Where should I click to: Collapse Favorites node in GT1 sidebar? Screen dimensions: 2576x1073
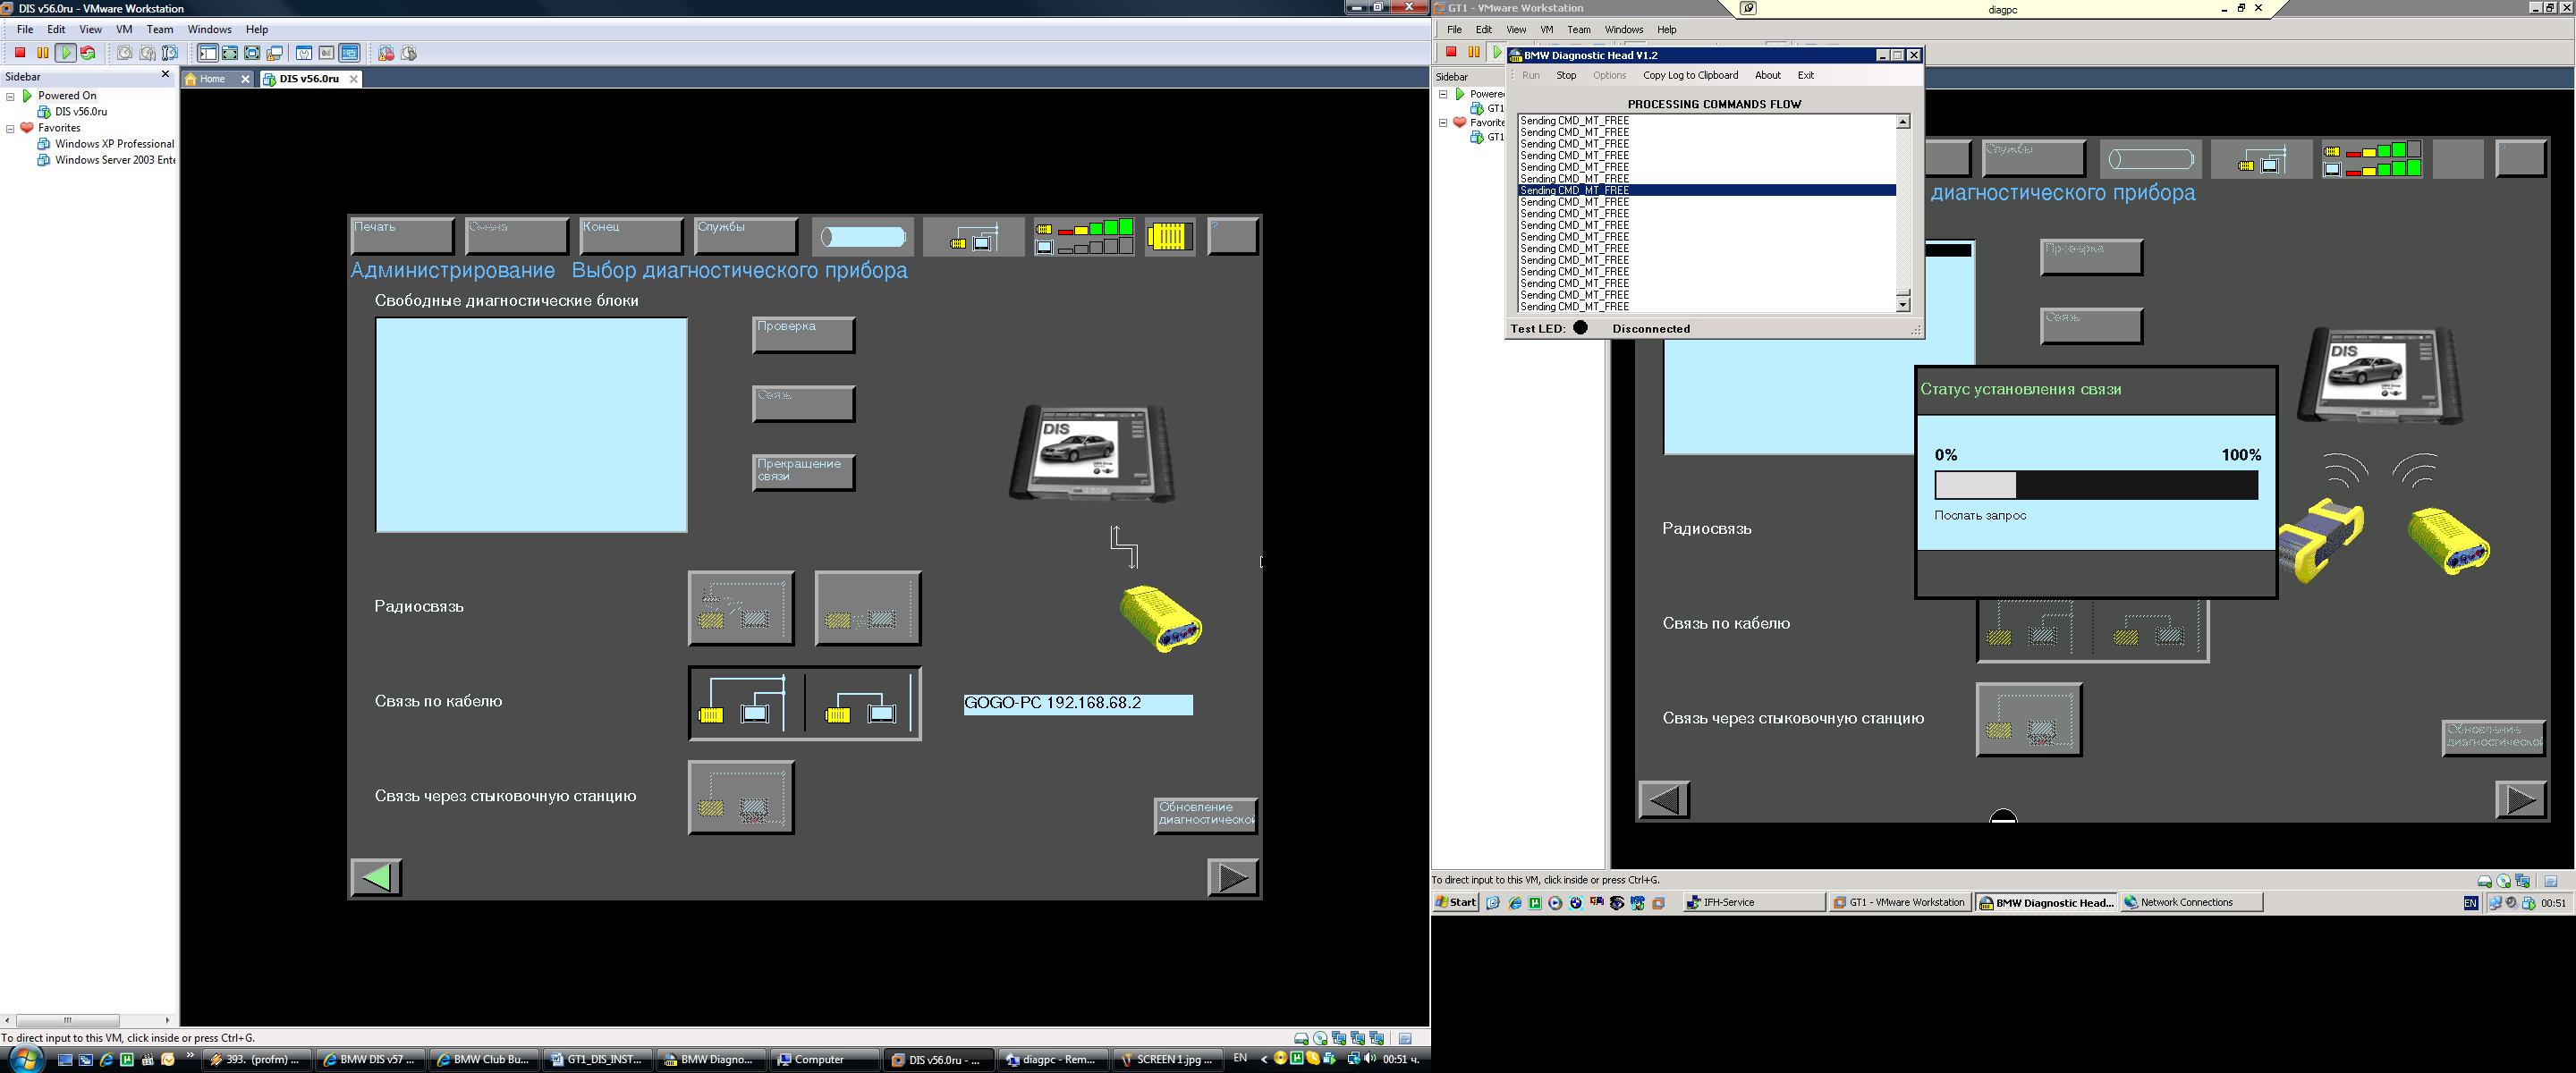(x=1443, y=123)
